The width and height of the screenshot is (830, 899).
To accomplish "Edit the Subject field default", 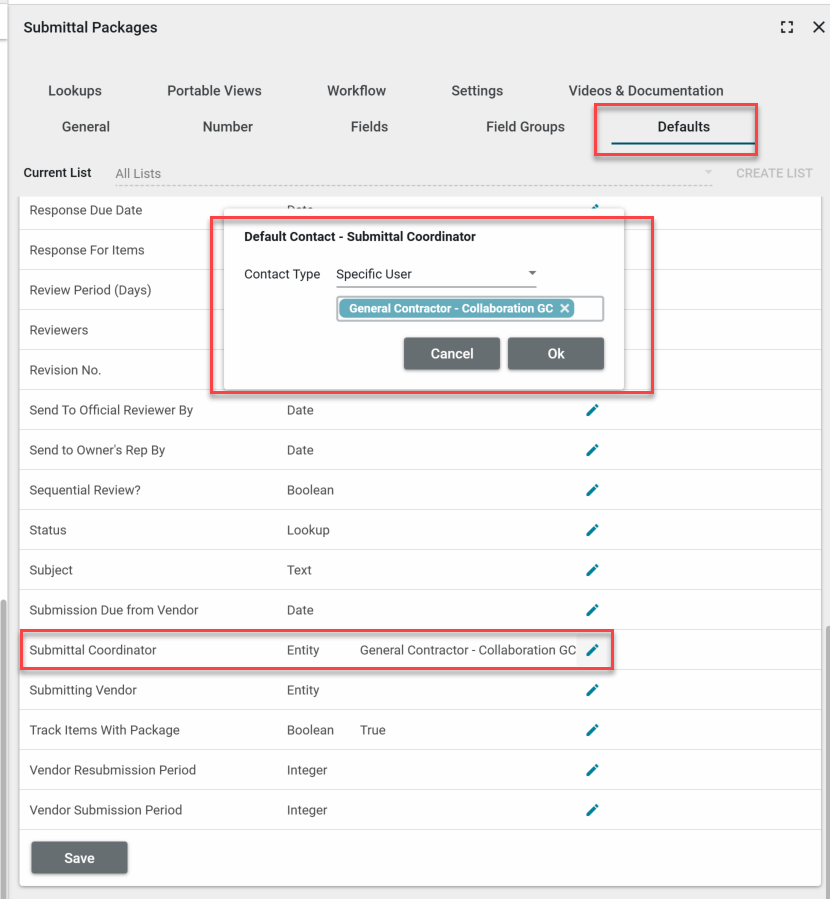I will tap(592, 570).
